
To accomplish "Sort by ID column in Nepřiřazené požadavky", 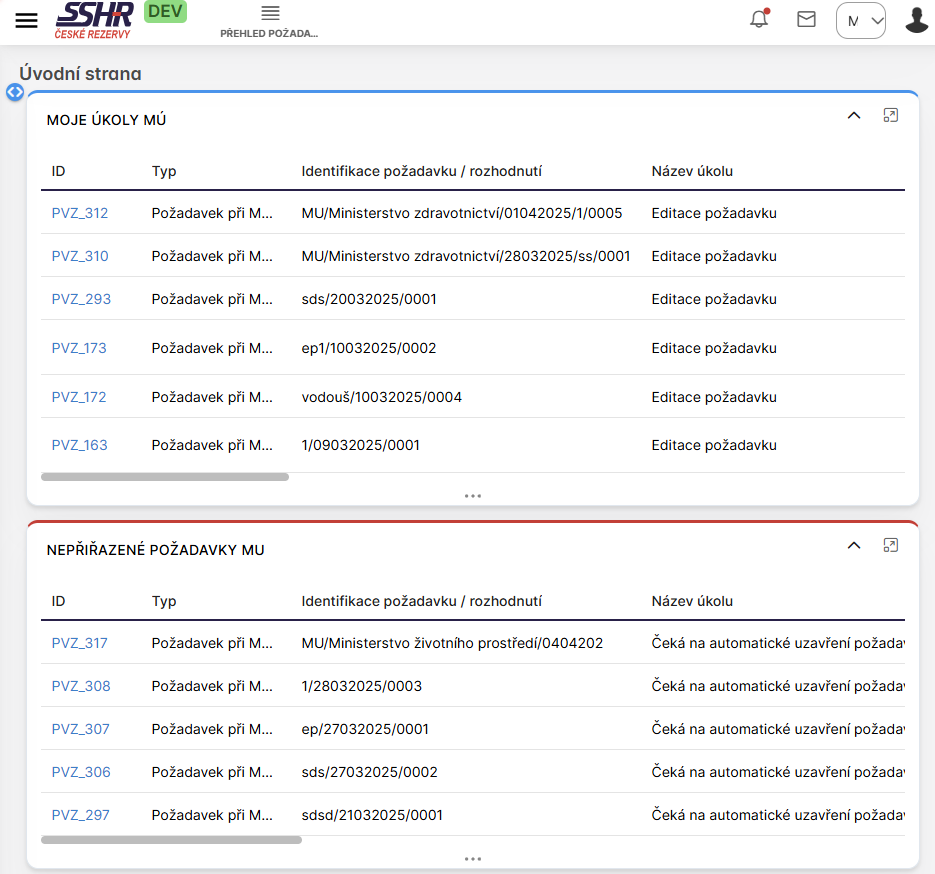I will 59,601.
